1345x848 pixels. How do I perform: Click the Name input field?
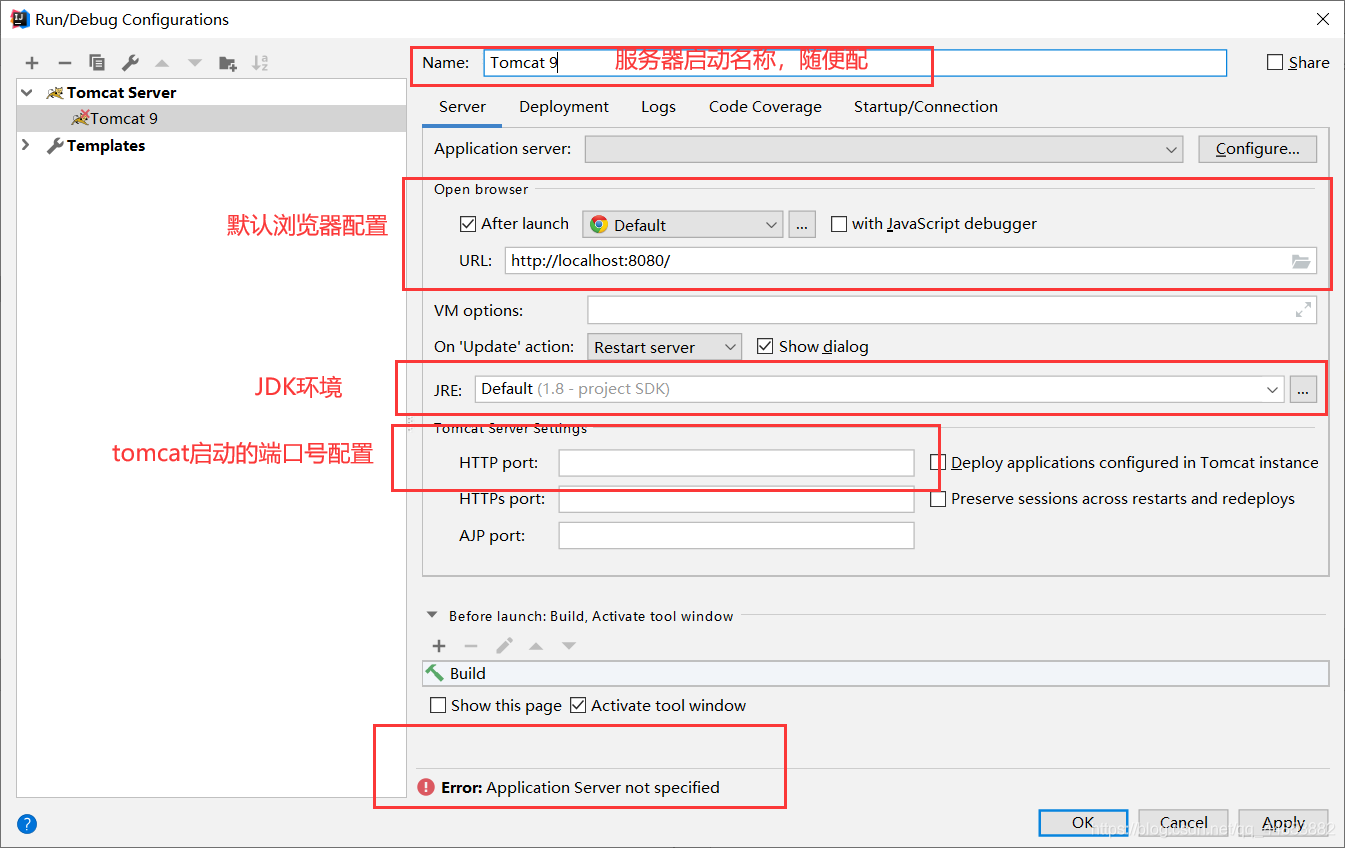click(x=855, y=62)
